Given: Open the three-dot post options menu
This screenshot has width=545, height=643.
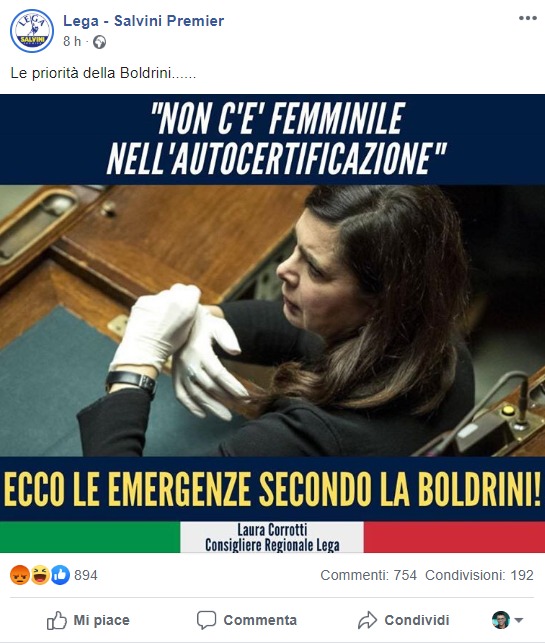Looking at the screenshot, I should (x=527, y=18).
